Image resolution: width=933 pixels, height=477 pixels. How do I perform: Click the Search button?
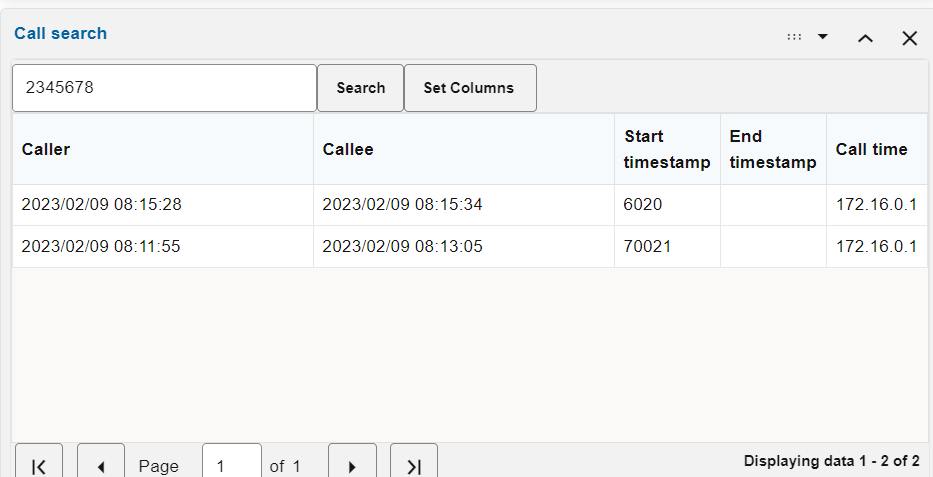(360, 88)
